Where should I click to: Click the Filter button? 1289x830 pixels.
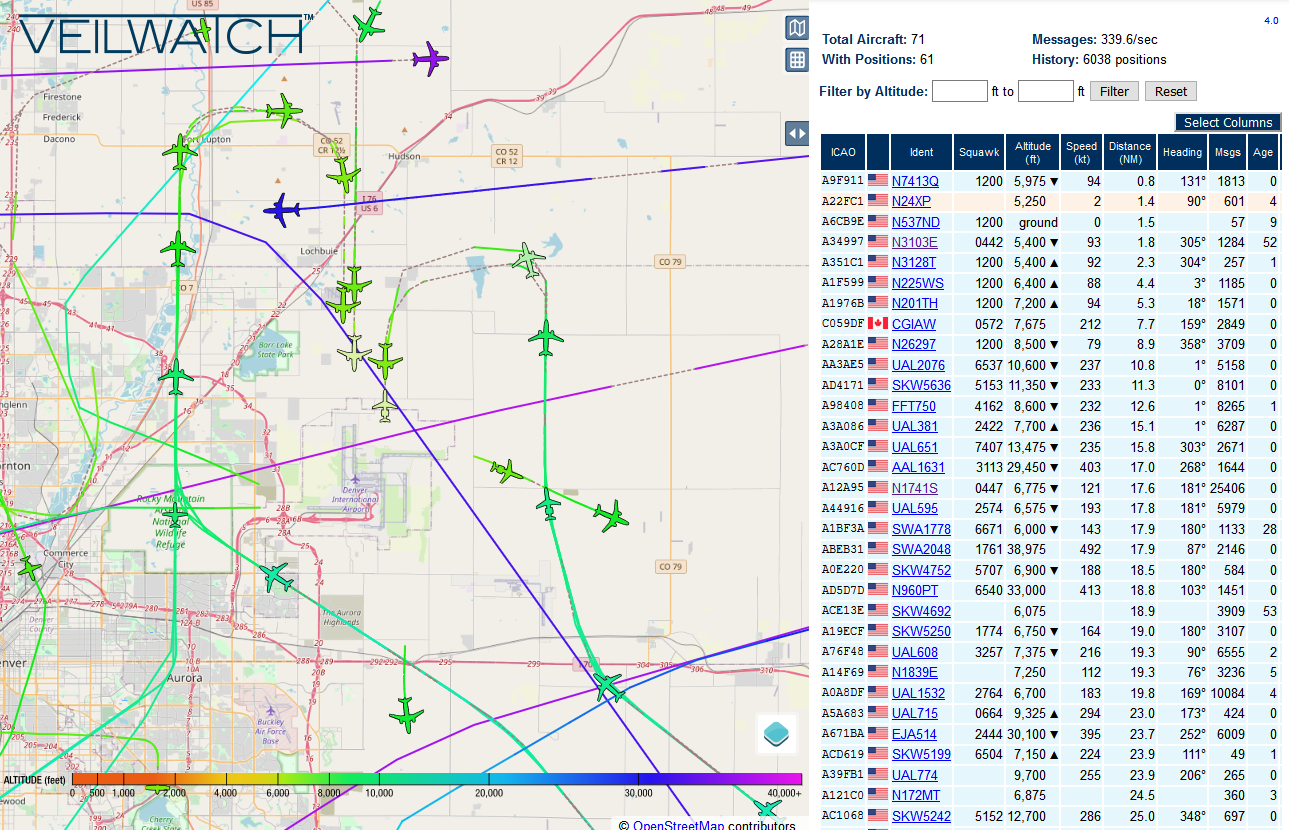pos(1114,91)
